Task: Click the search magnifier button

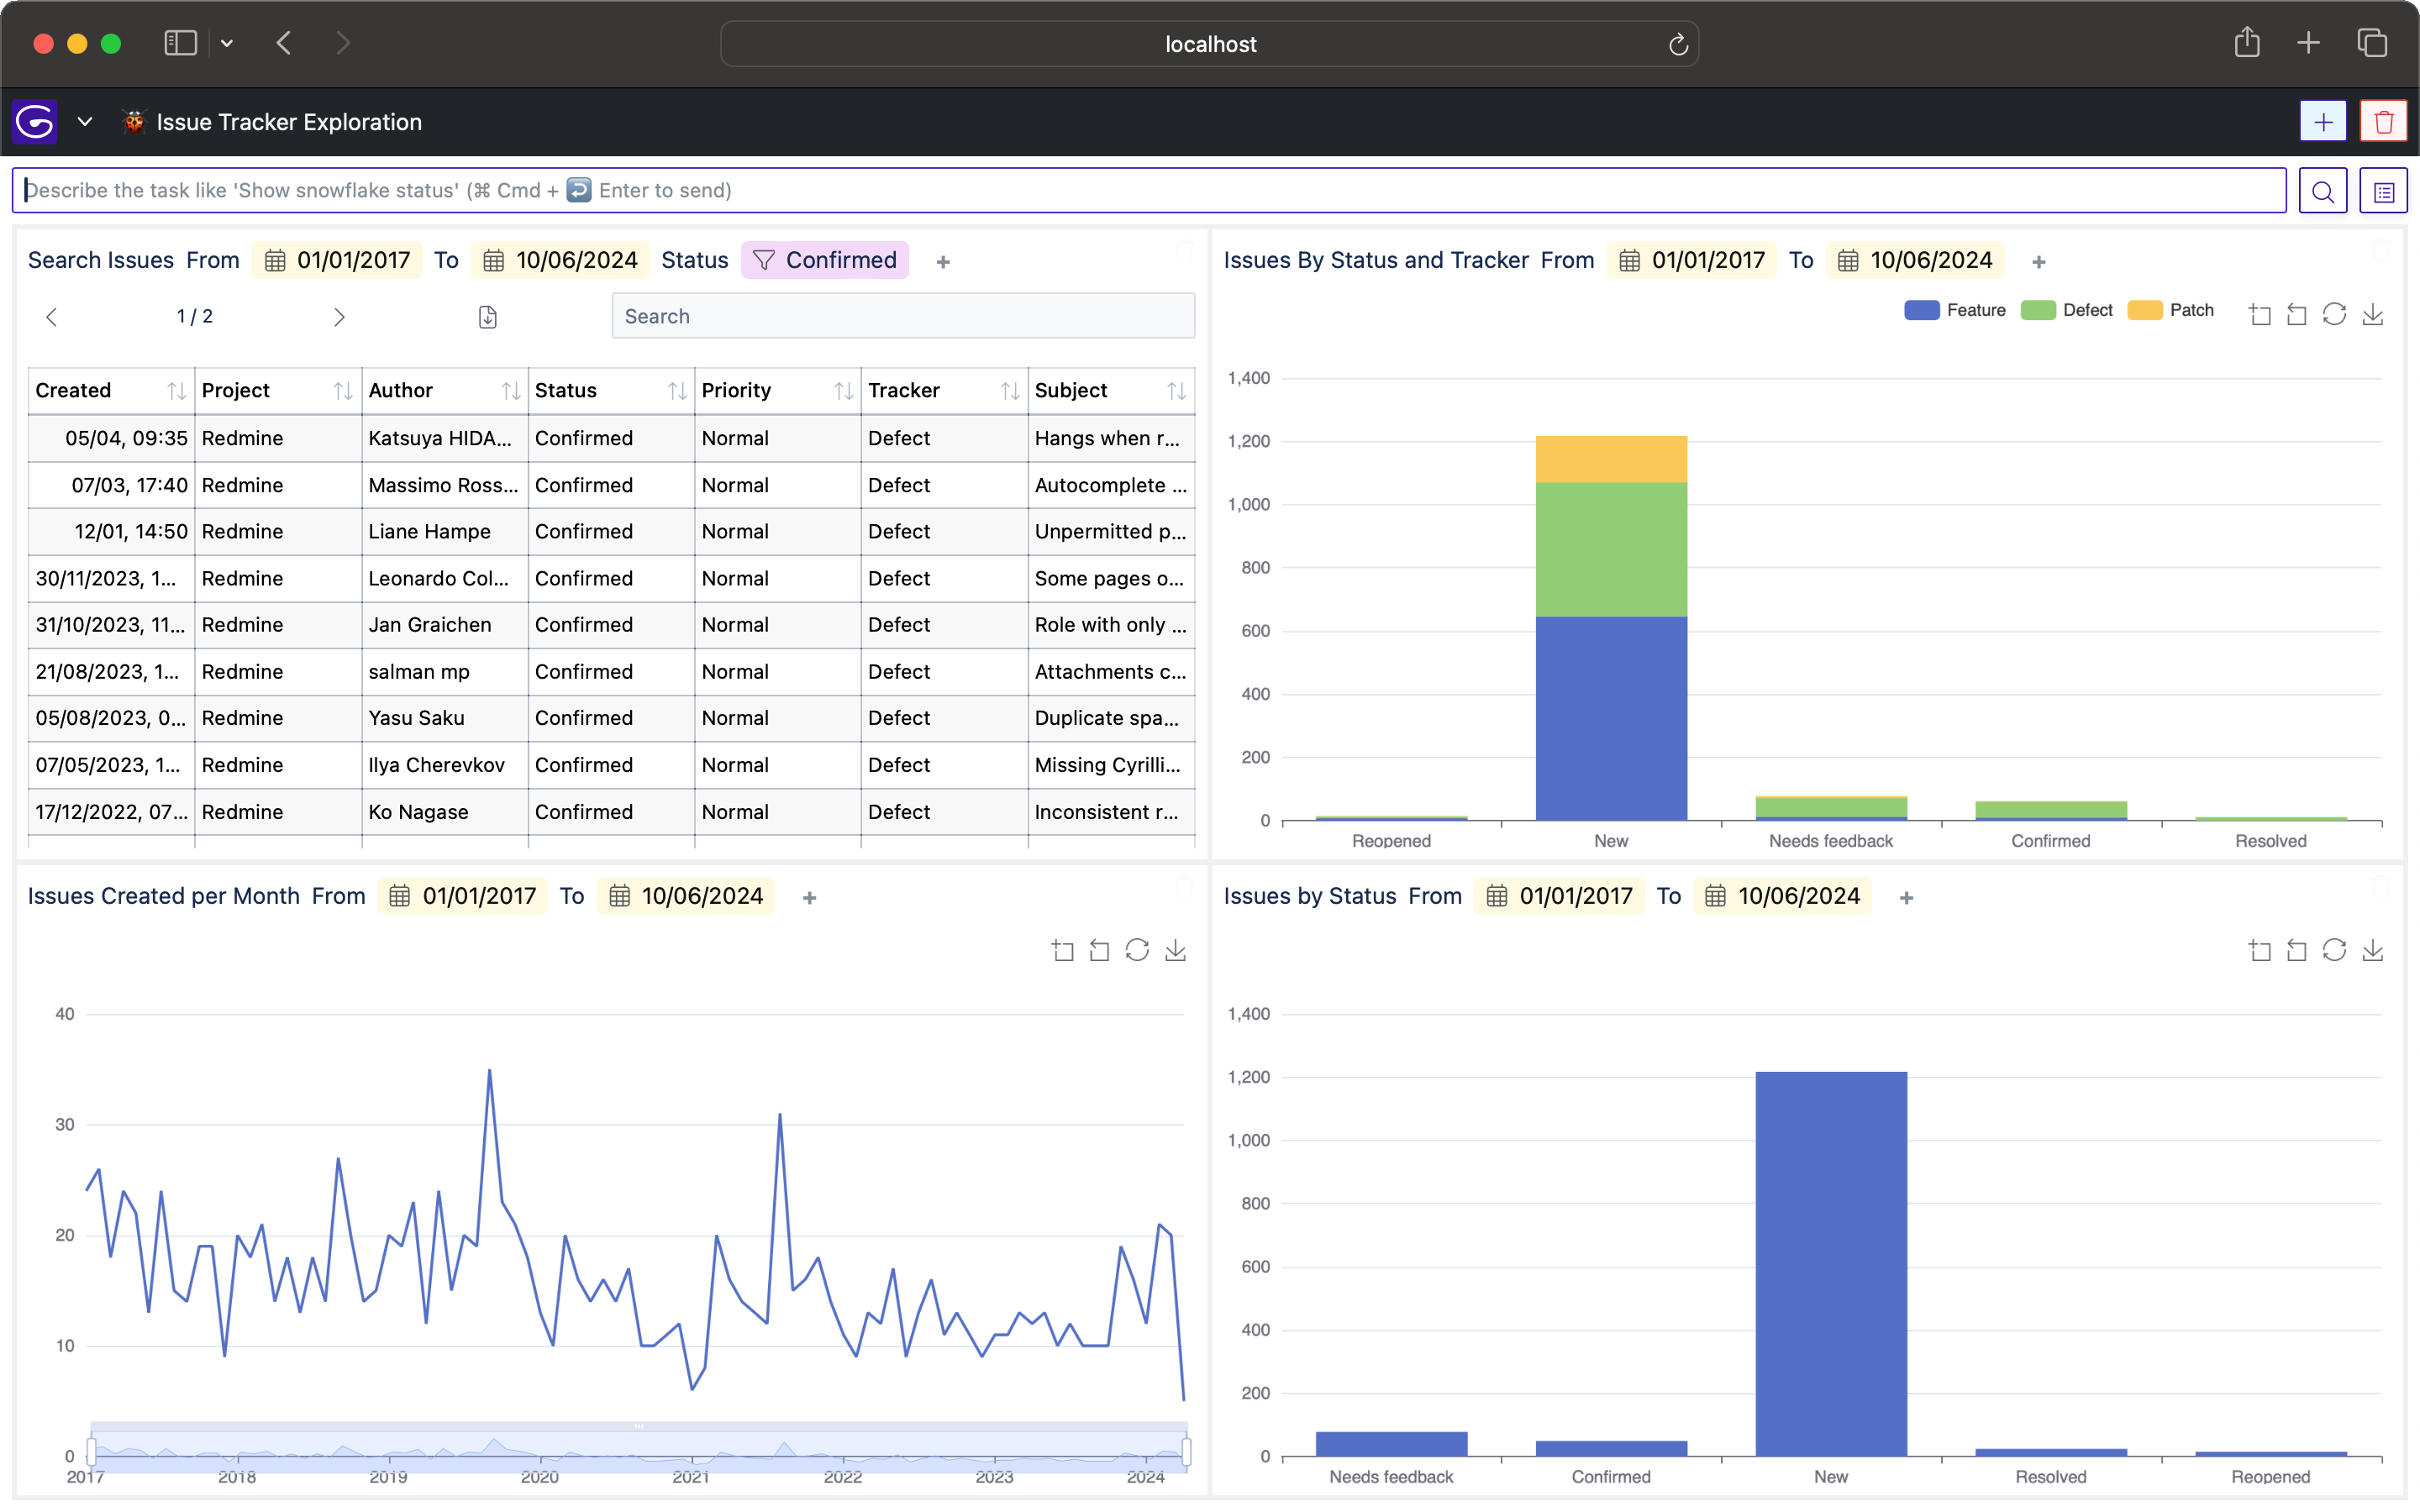Action: point(2323,191)
